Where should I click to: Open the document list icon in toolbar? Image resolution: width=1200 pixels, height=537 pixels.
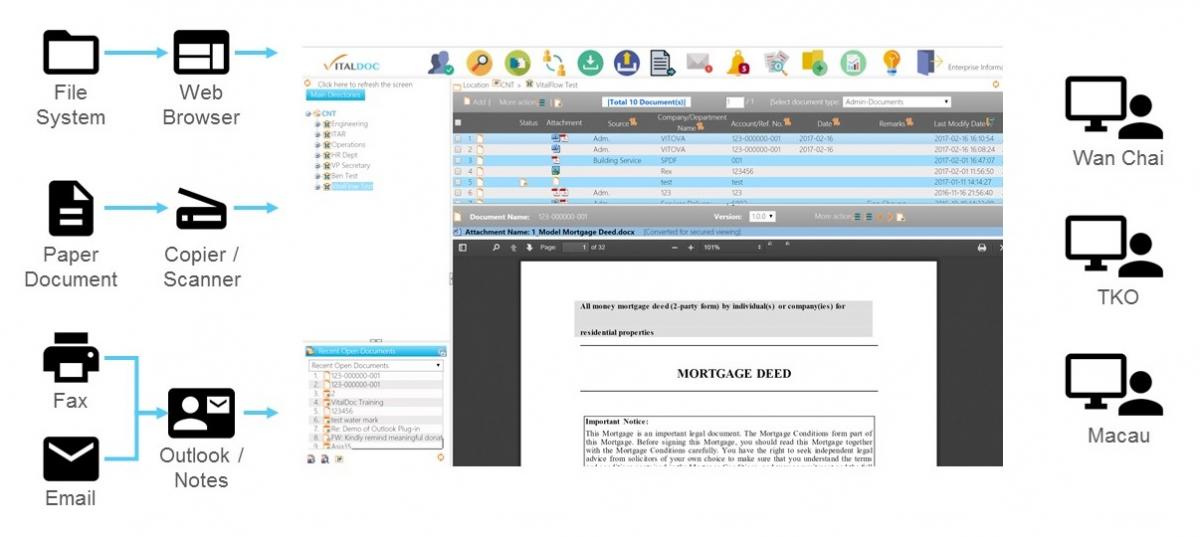coord(662,62)
